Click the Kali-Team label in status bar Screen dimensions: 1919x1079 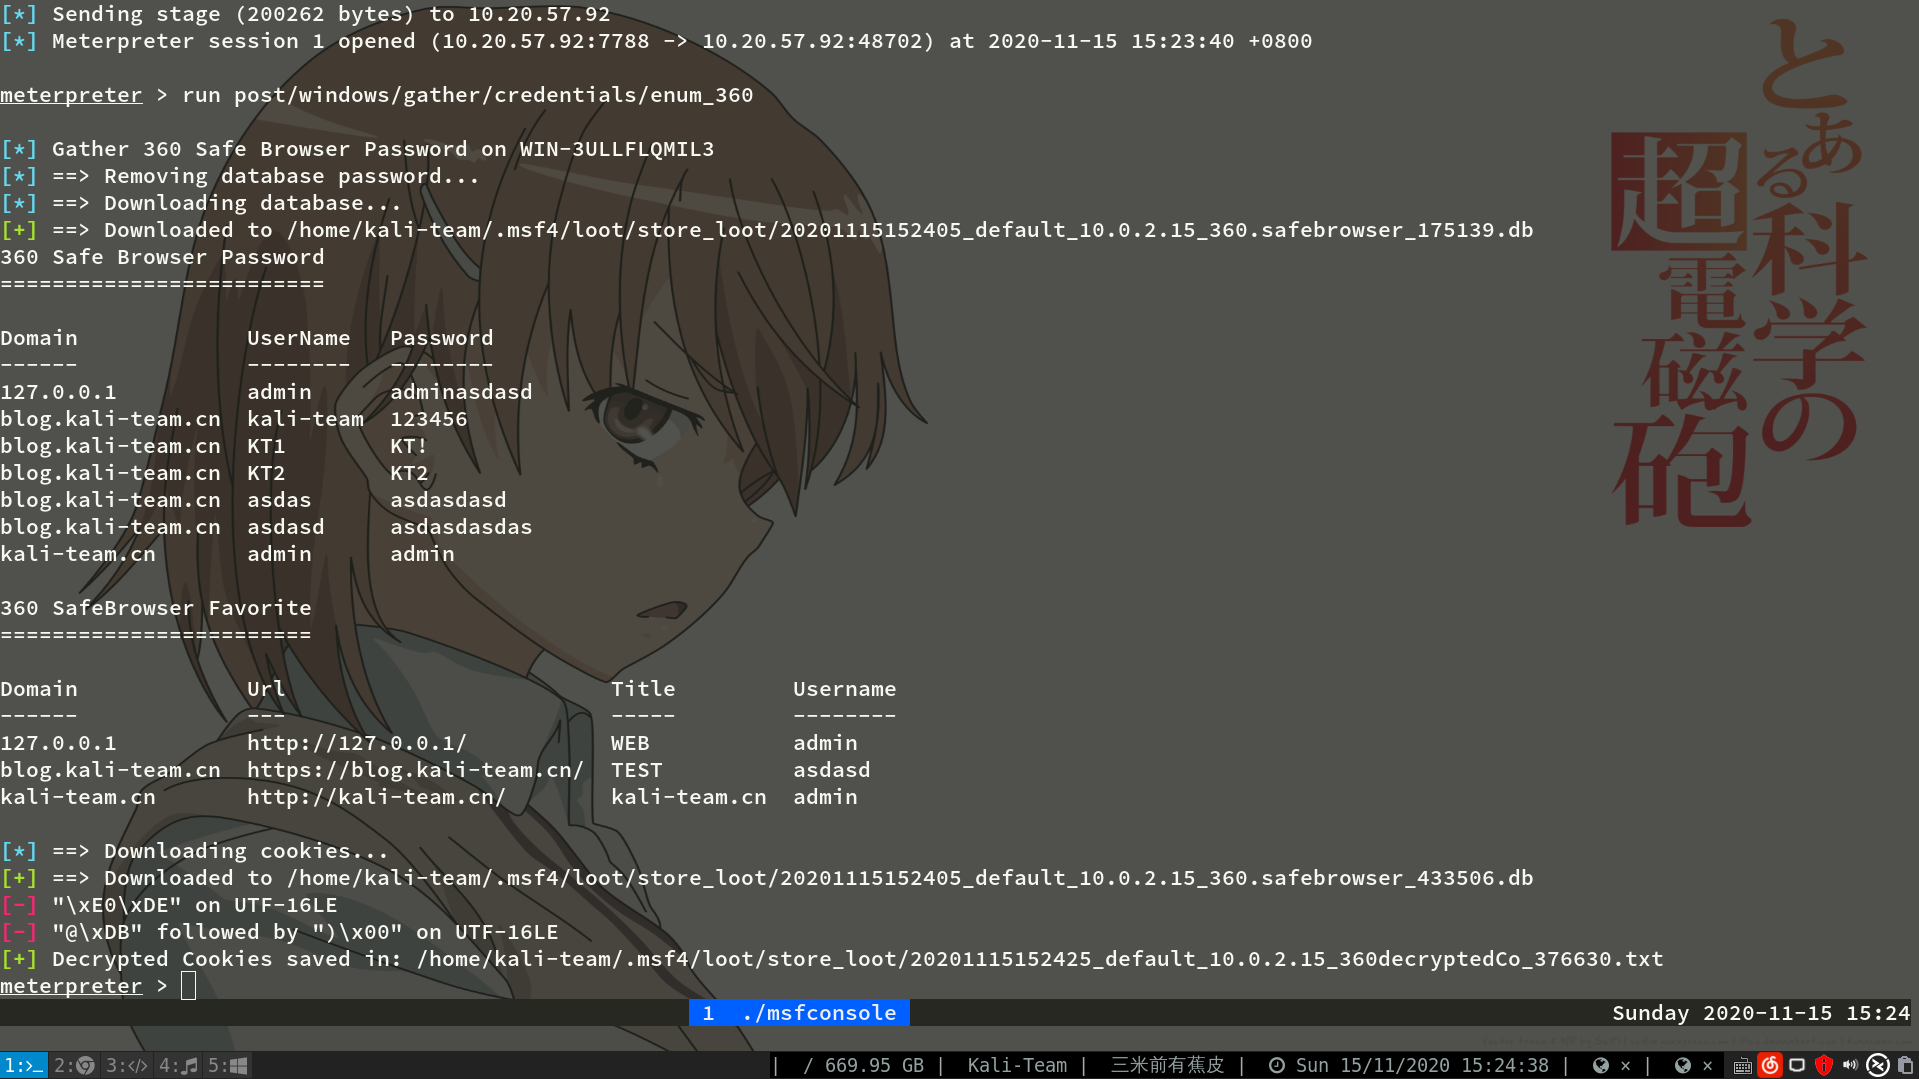click(1017, 1066)
